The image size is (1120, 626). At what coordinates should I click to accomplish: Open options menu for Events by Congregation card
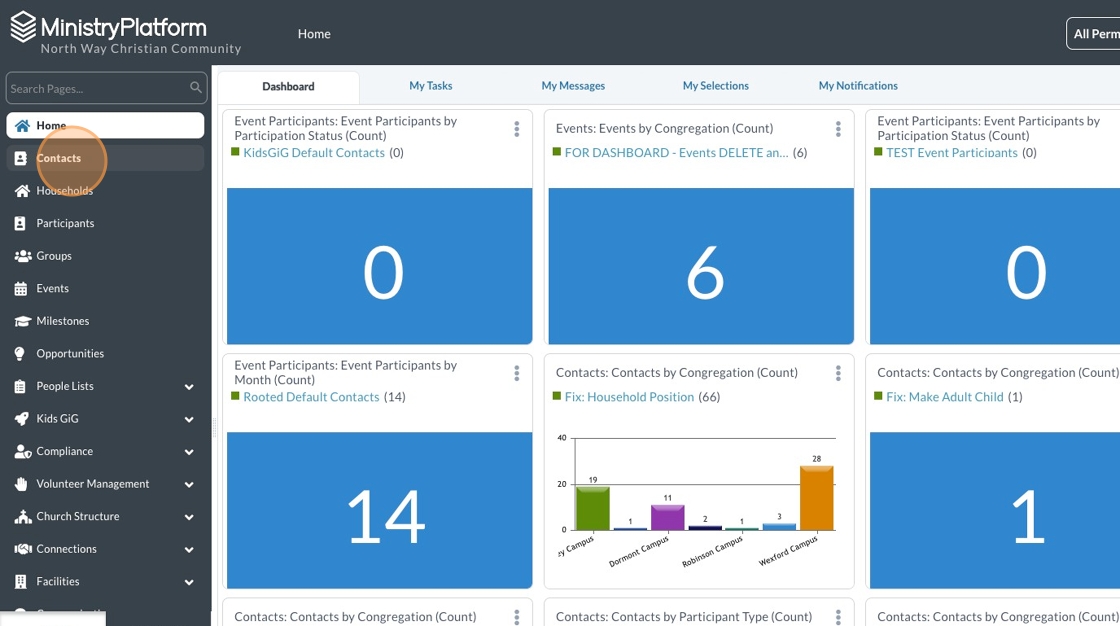click(838, 129)
